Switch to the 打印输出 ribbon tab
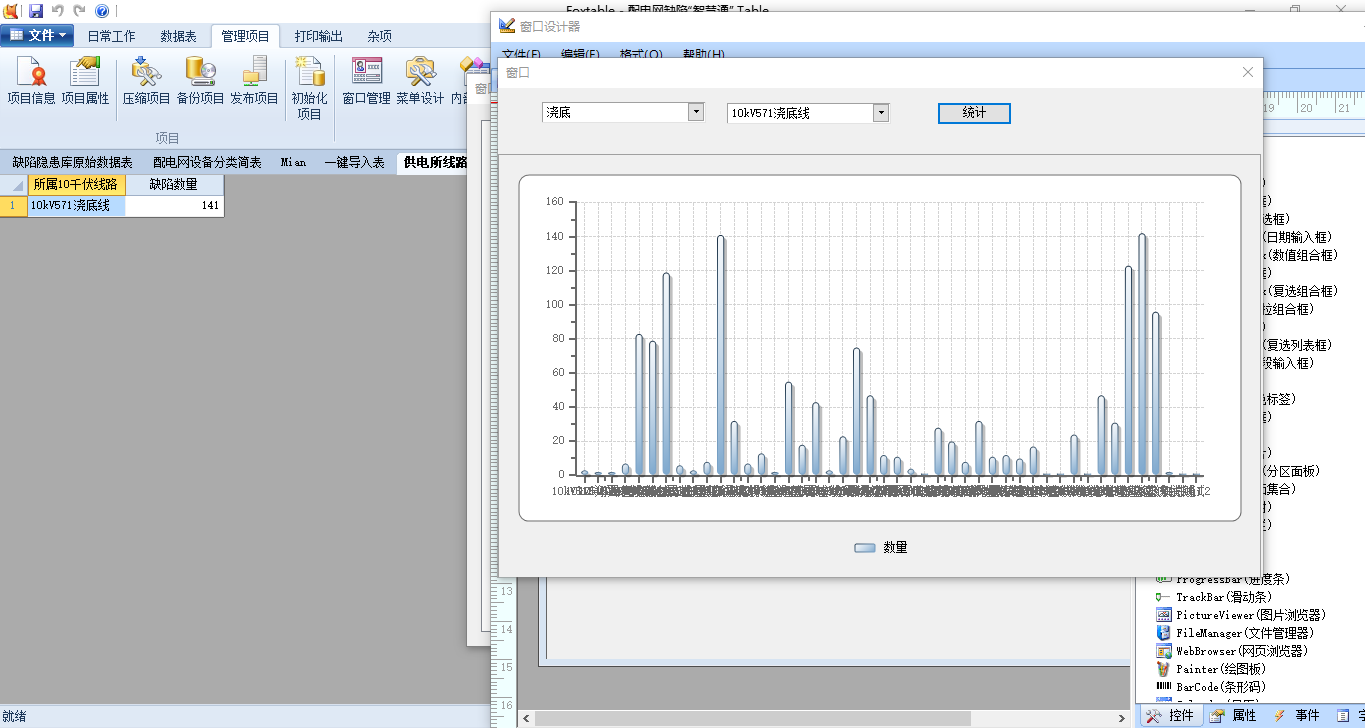This screenshot has width=1365, height=728. click(318, 36)
